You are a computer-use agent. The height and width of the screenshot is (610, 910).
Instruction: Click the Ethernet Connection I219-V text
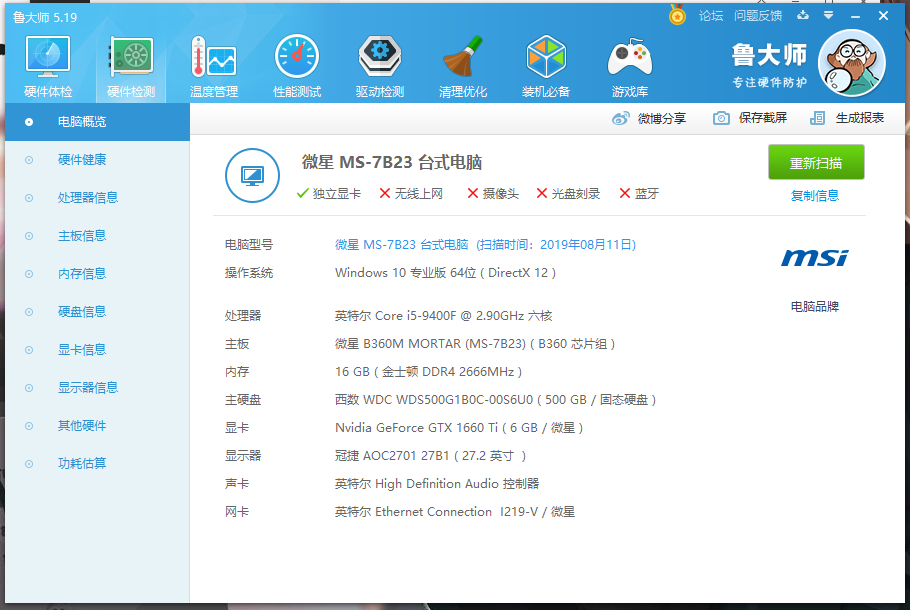[x=455, y=512]
